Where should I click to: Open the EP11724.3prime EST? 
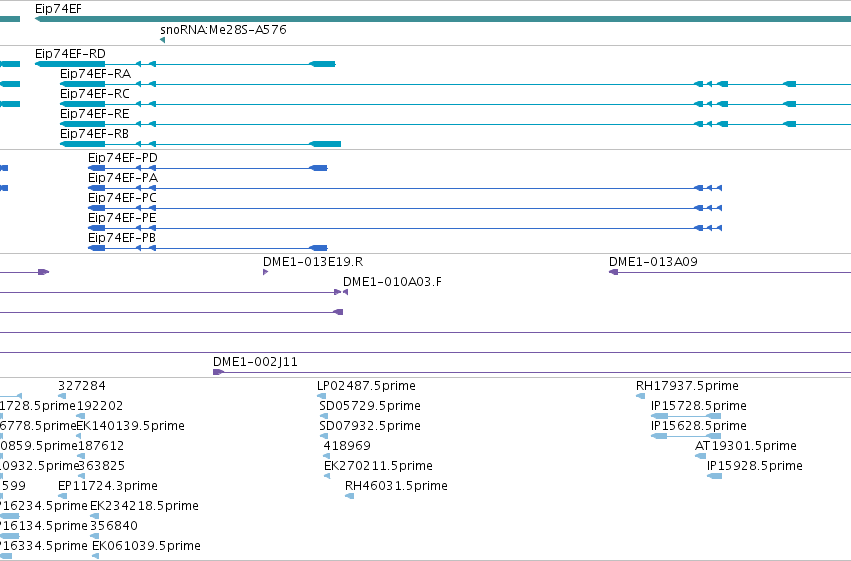[x=62, y=496]
